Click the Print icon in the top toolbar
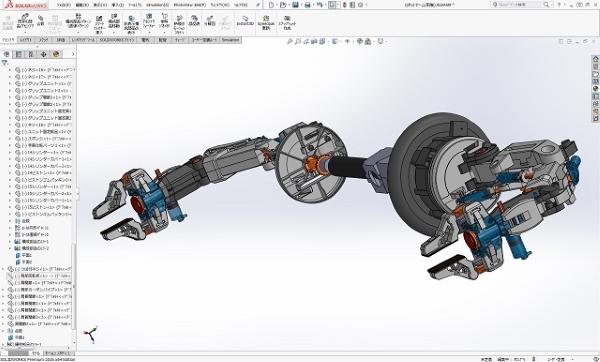 [x=307, y=5]
